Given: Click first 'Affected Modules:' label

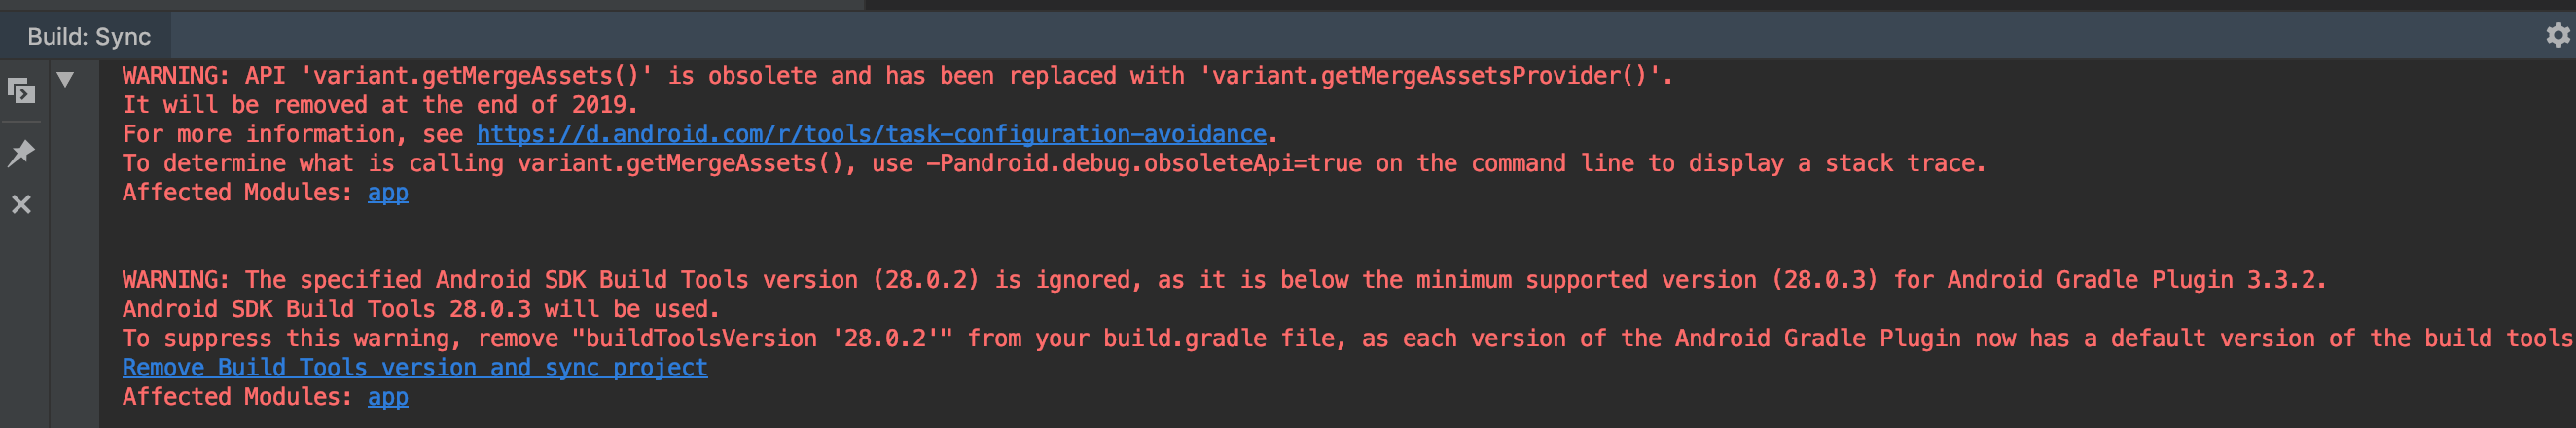Looking at the screenshot, I should pos(237,193).
